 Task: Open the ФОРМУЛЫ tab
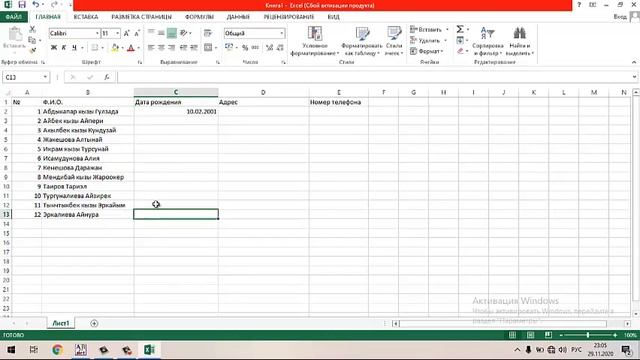coord(199,17)
